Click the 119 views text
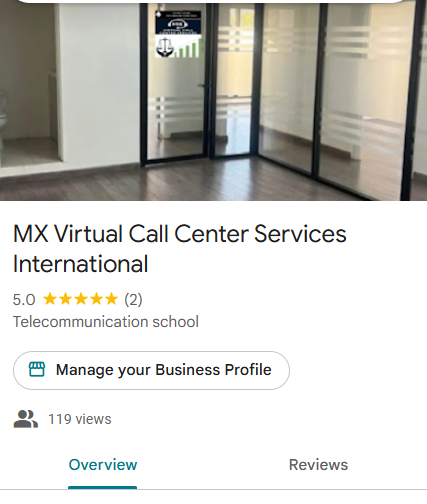This screenshot has width=427, height=504. (80, 419)
